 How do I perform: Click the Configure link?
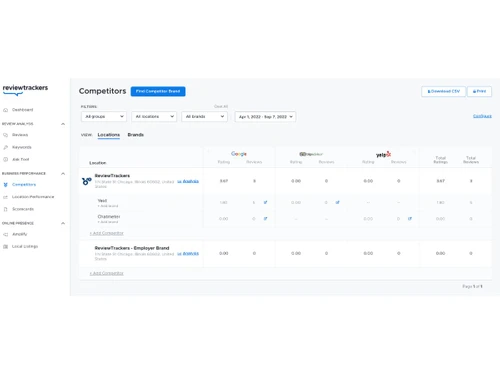point(482,116)
